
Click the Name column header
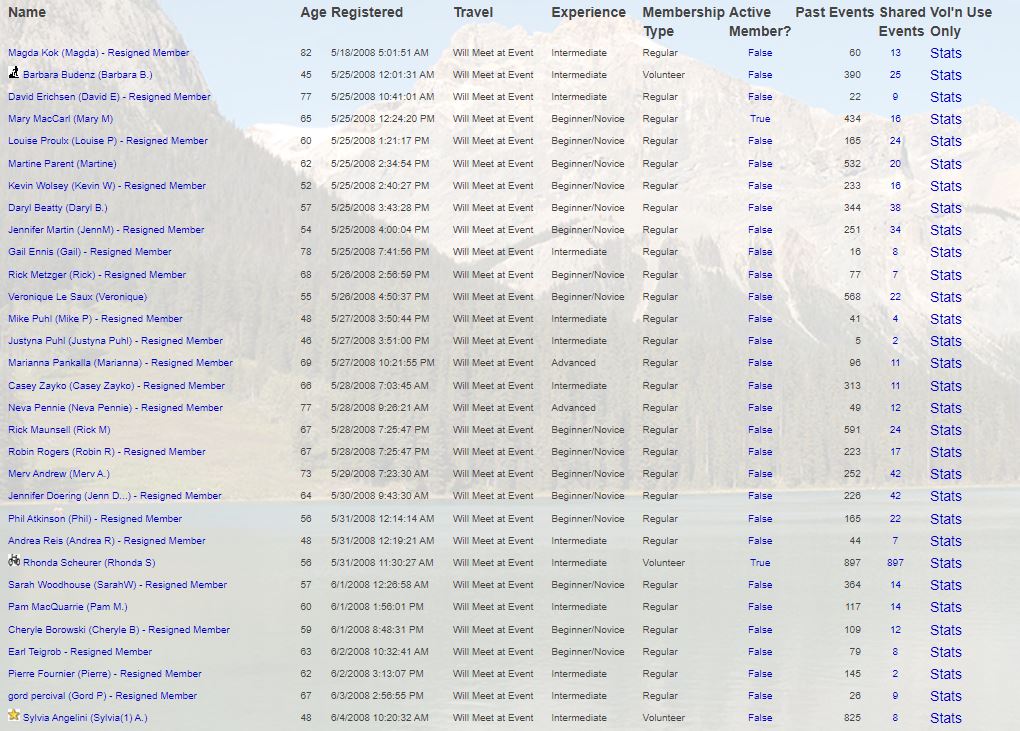27,13
